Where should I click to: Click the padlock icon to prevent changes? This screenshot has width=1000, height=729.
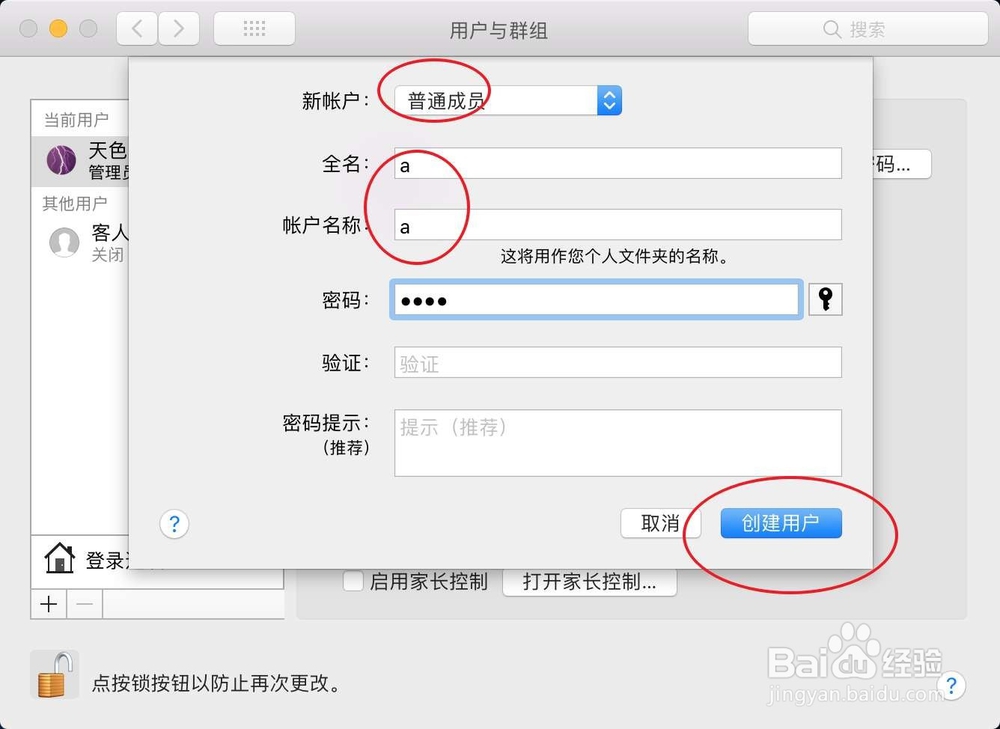(54, 675)
